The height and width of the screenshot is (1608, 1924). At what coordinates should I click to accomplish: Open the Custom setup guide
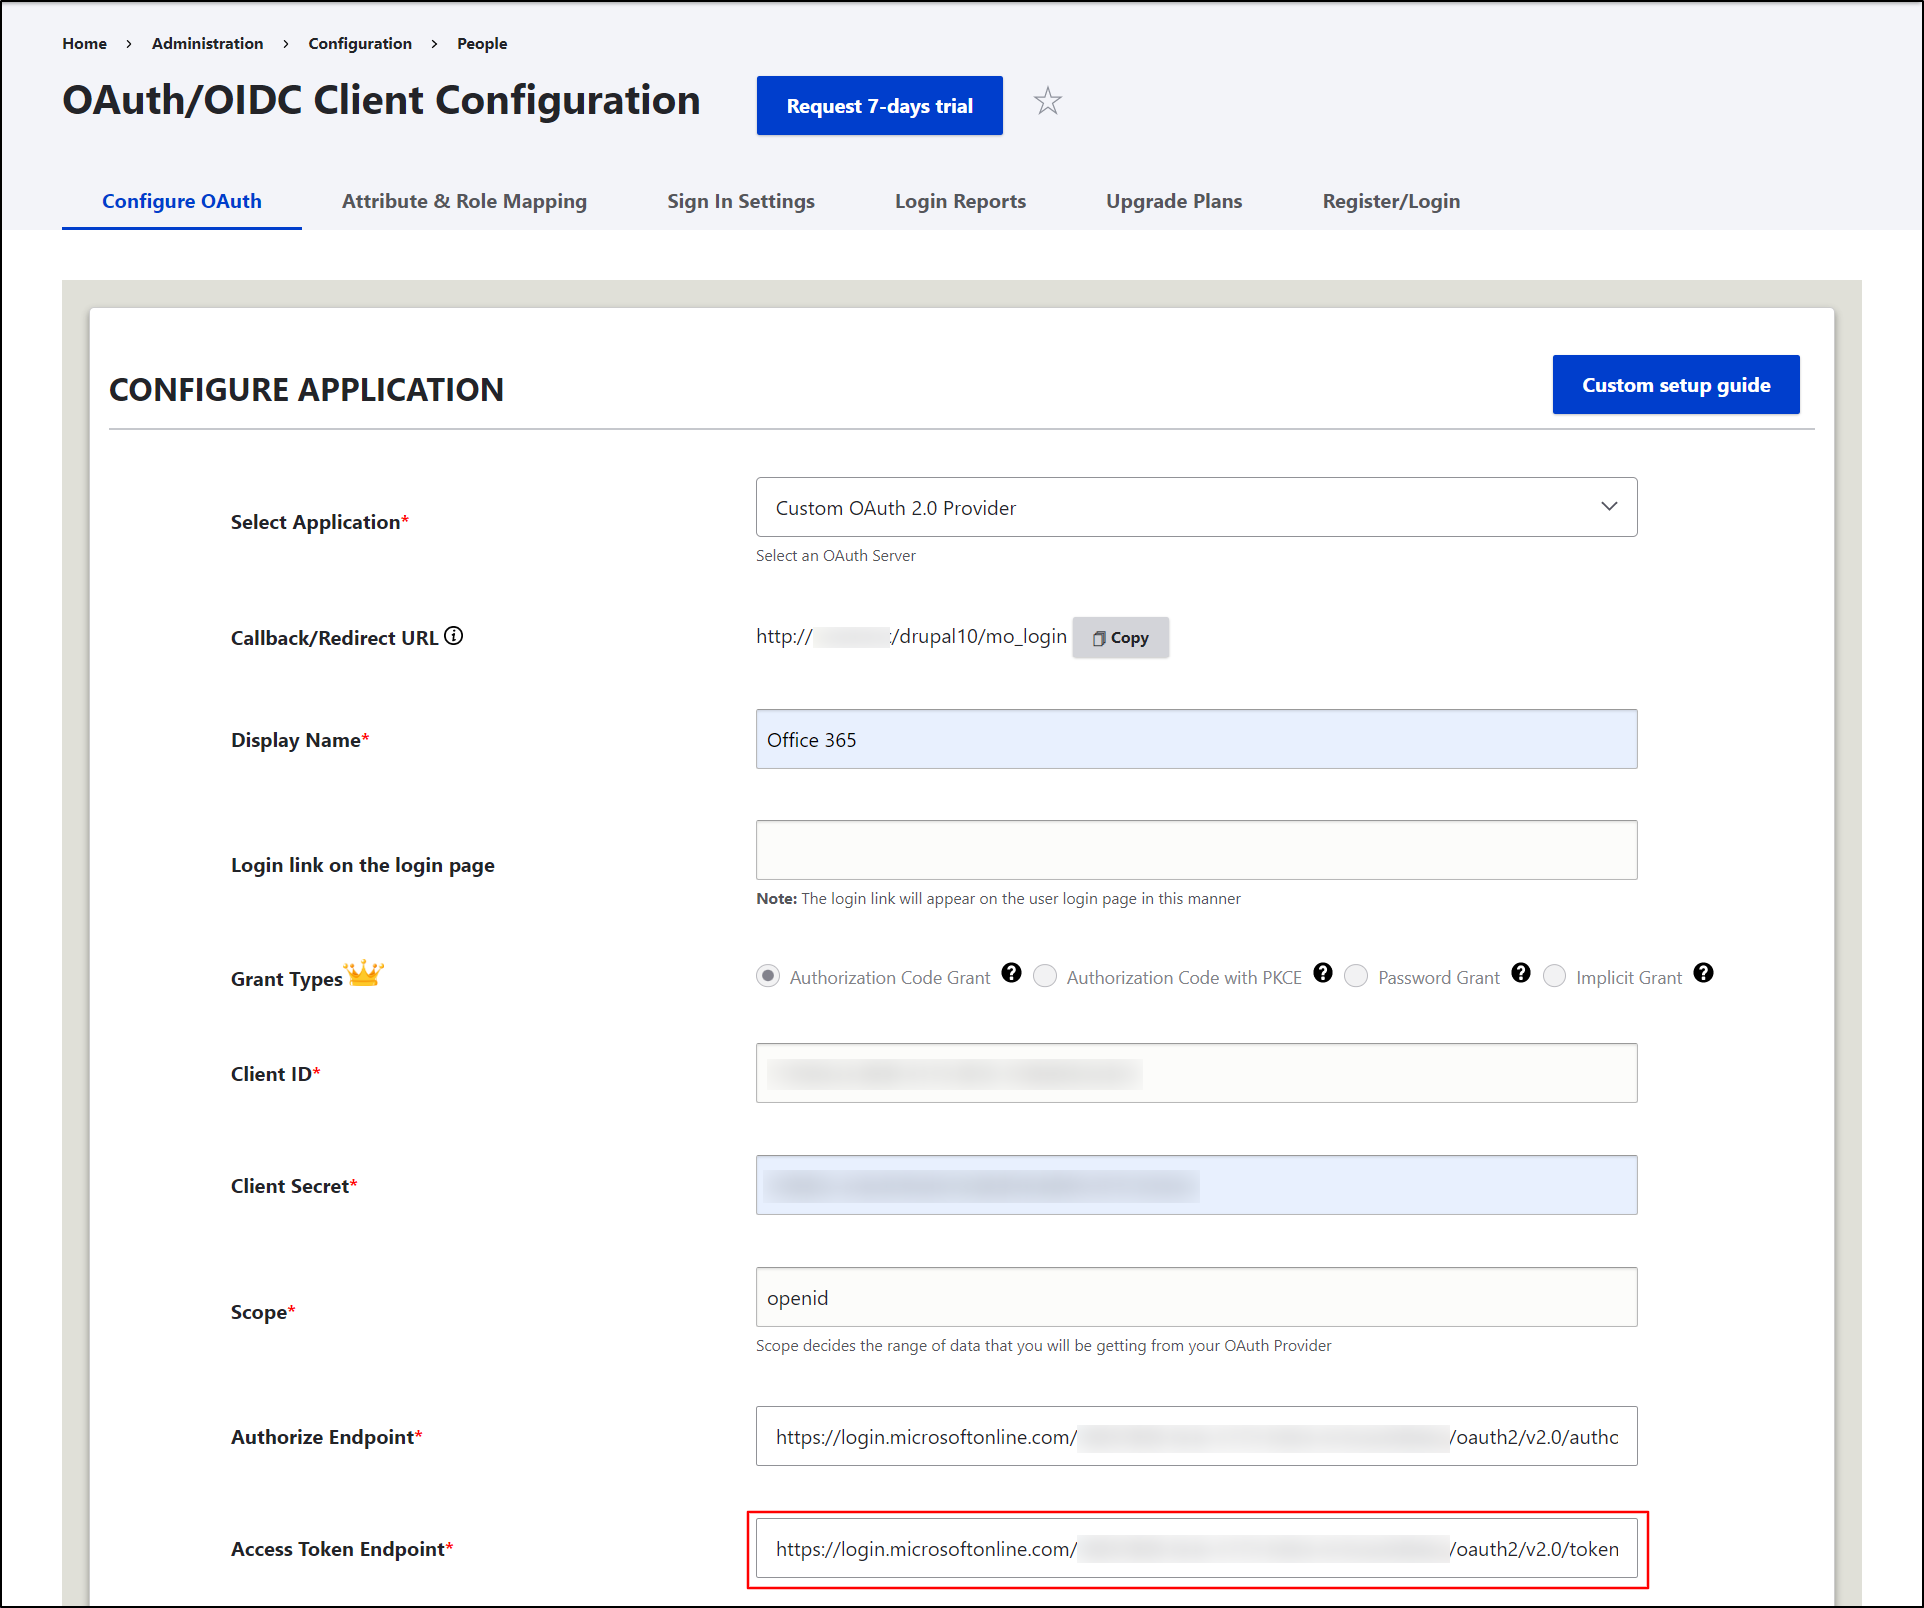(1675, 385)
